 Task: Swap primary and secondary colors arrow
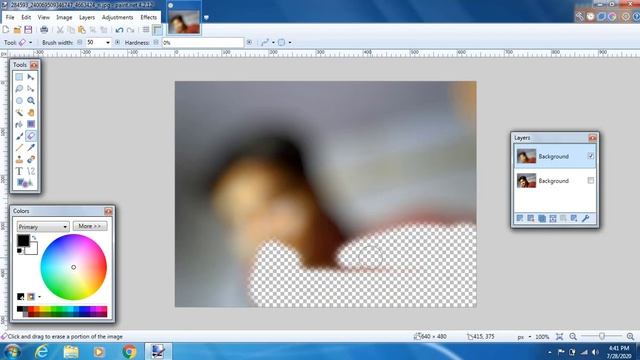click(34, 238)
